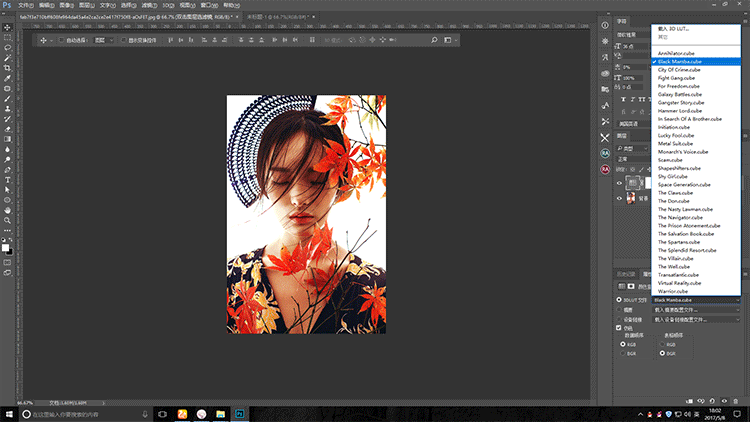Select the Path Selection arrow tool

7,190
